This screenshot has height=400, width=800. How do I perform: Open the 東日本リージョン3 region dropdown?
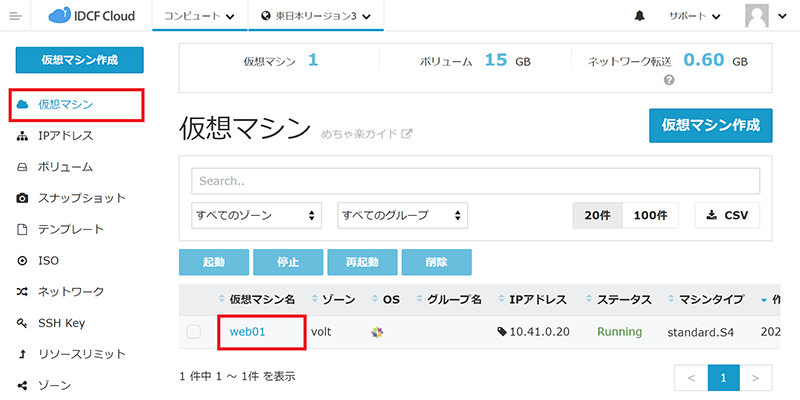(x=315, y=17)
